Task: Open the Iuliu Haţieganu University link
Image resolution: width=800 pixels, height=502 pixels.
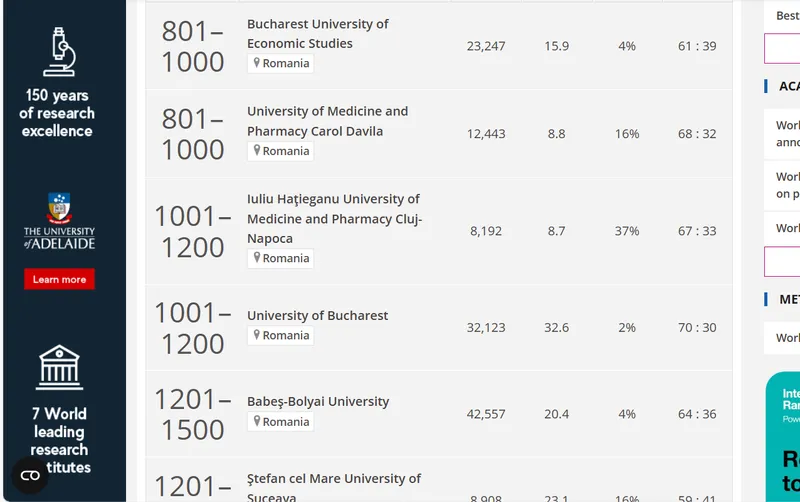Action: [x=334, y=218]
